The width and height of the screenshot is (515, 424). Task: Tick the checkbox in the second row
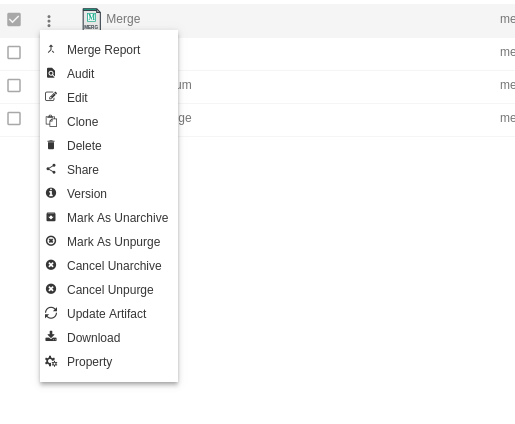pyautogui.click(x=14, y=52)
